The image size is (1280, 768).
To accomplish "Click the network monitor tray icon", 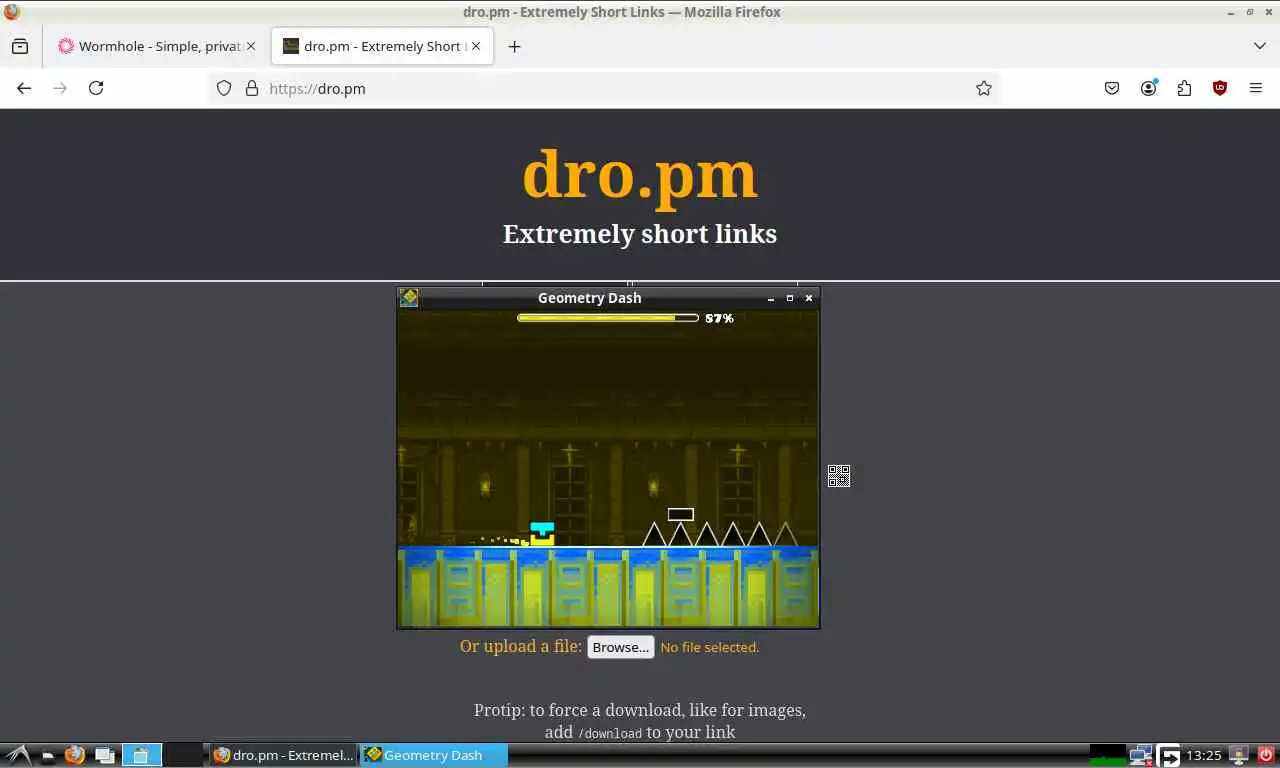I will (1140, 755).
